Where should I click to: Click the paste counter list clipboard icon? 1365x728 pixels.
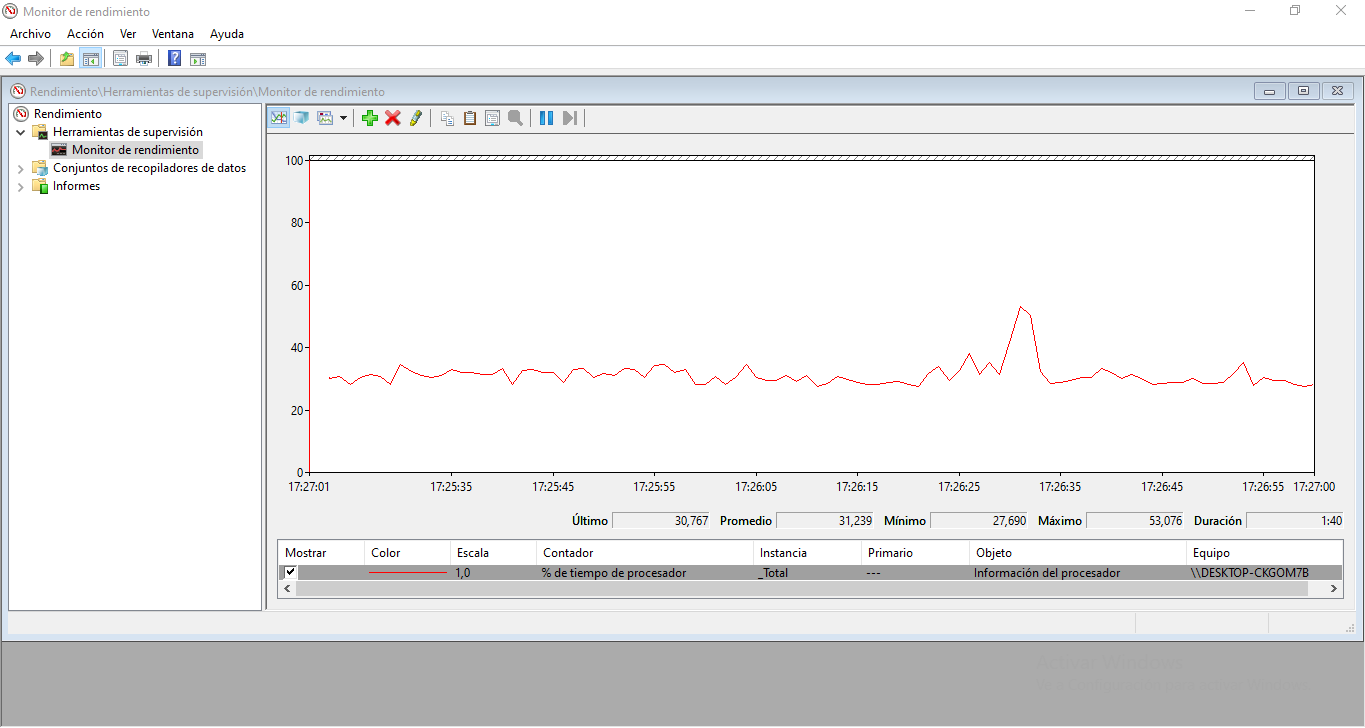tap(469, 118)
